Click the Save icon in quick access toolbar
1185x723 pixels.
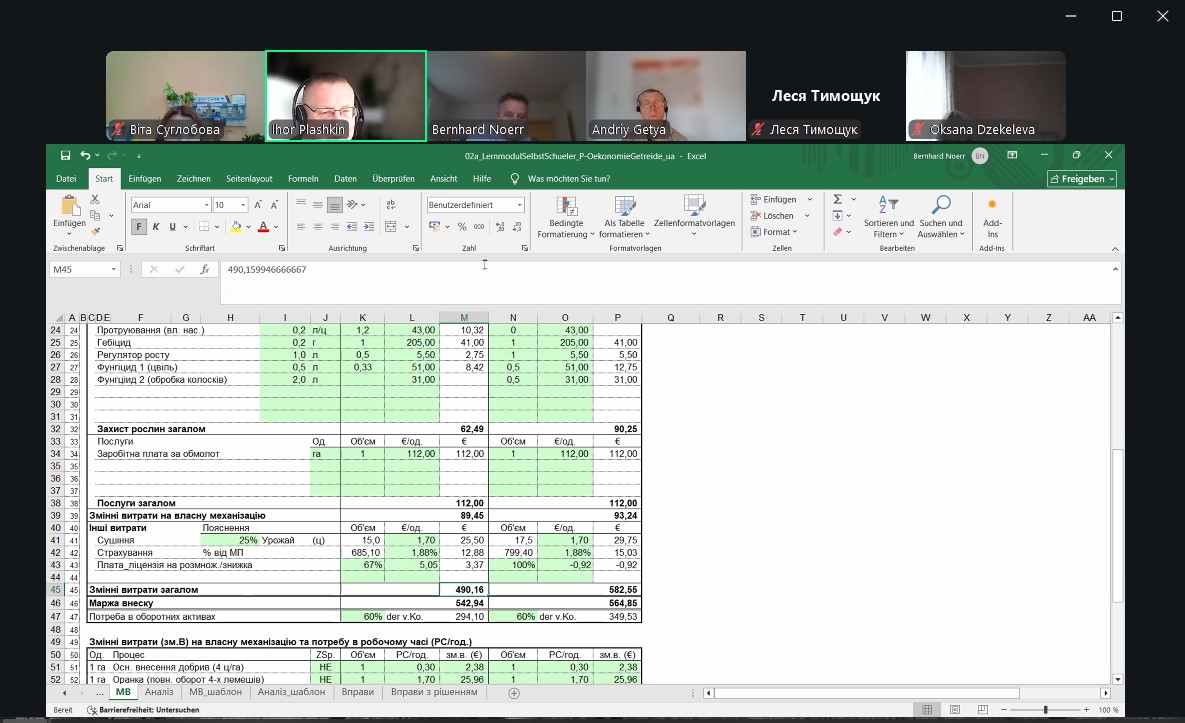pyautogui.click(x=65, y=156)
